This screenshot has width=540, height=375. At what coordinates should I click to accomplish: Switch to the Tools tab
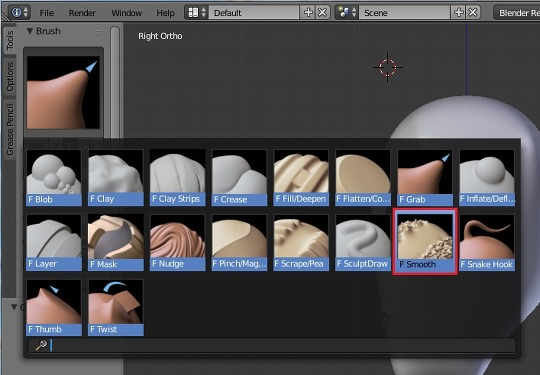10,40
